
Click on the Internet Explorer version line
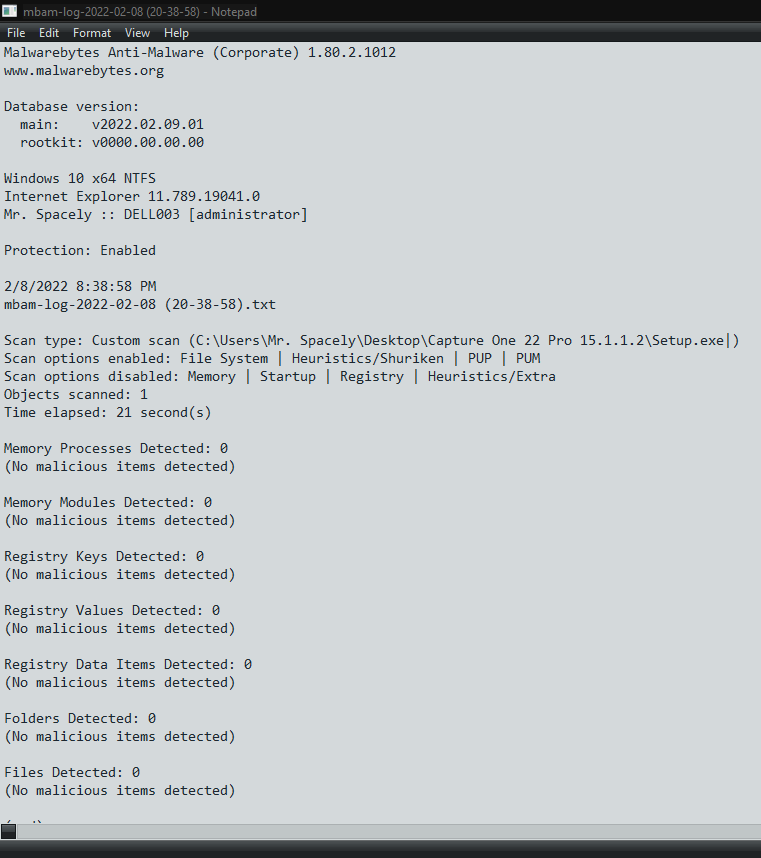tap(132, 196)
